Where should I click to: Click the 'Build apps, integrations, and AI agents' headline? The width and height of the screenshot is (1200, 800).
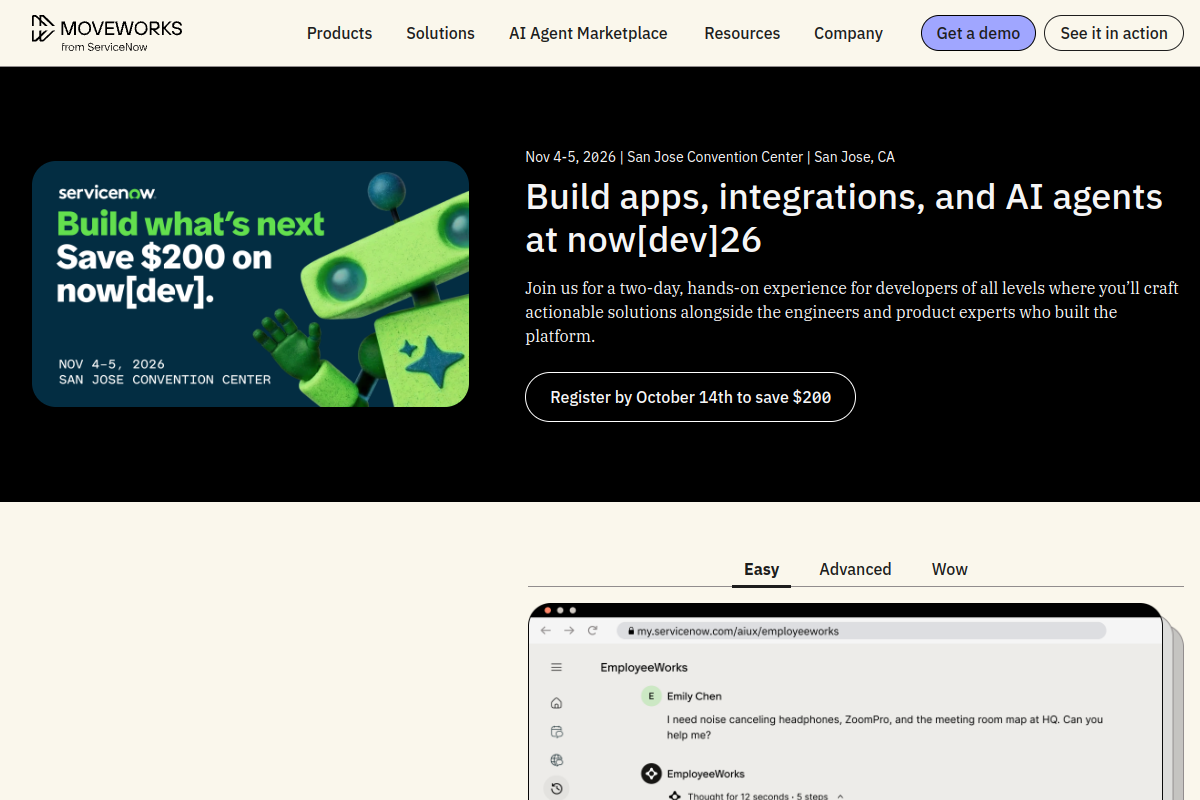click(x=844, y=218)
